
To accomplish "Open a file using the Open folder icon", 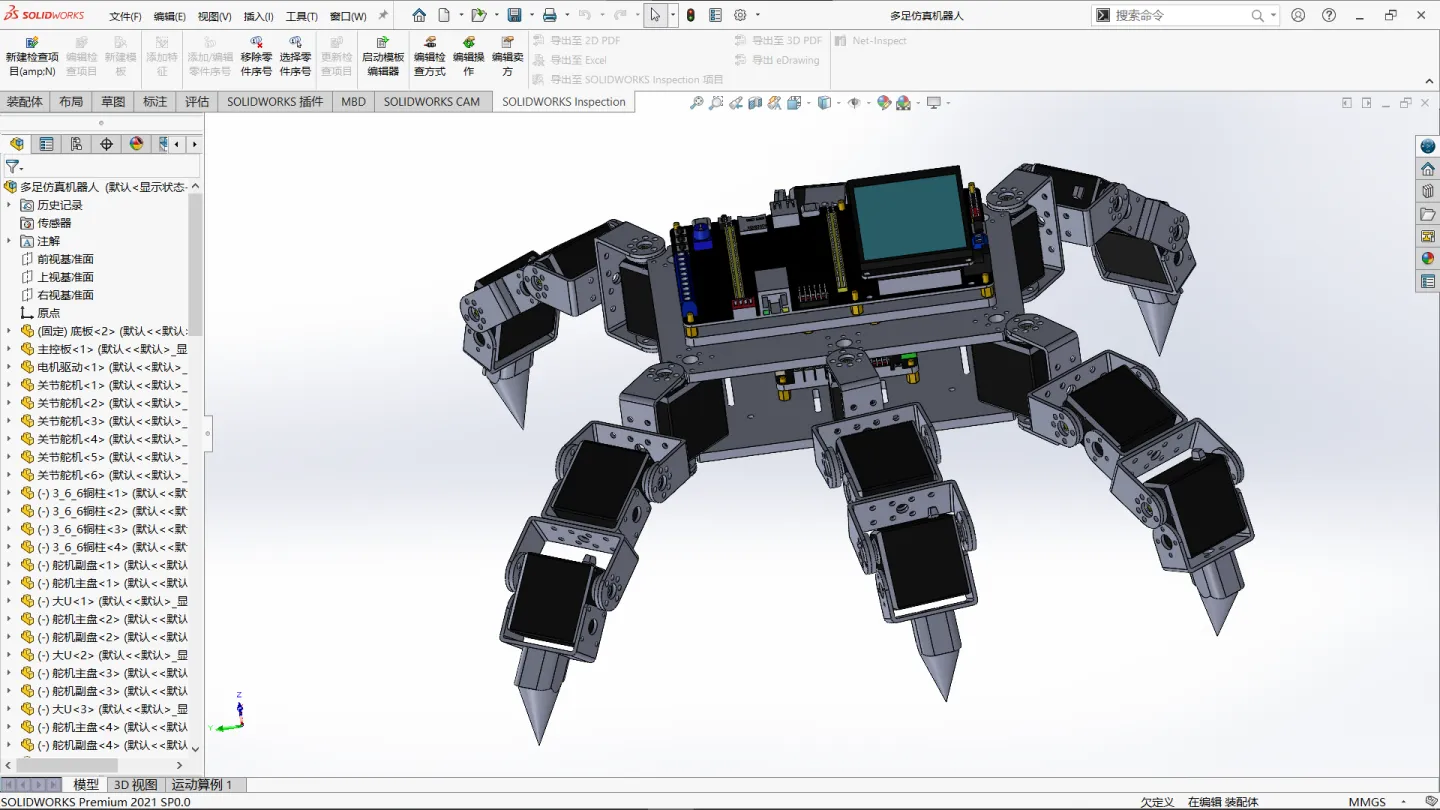I will [479, 15].
